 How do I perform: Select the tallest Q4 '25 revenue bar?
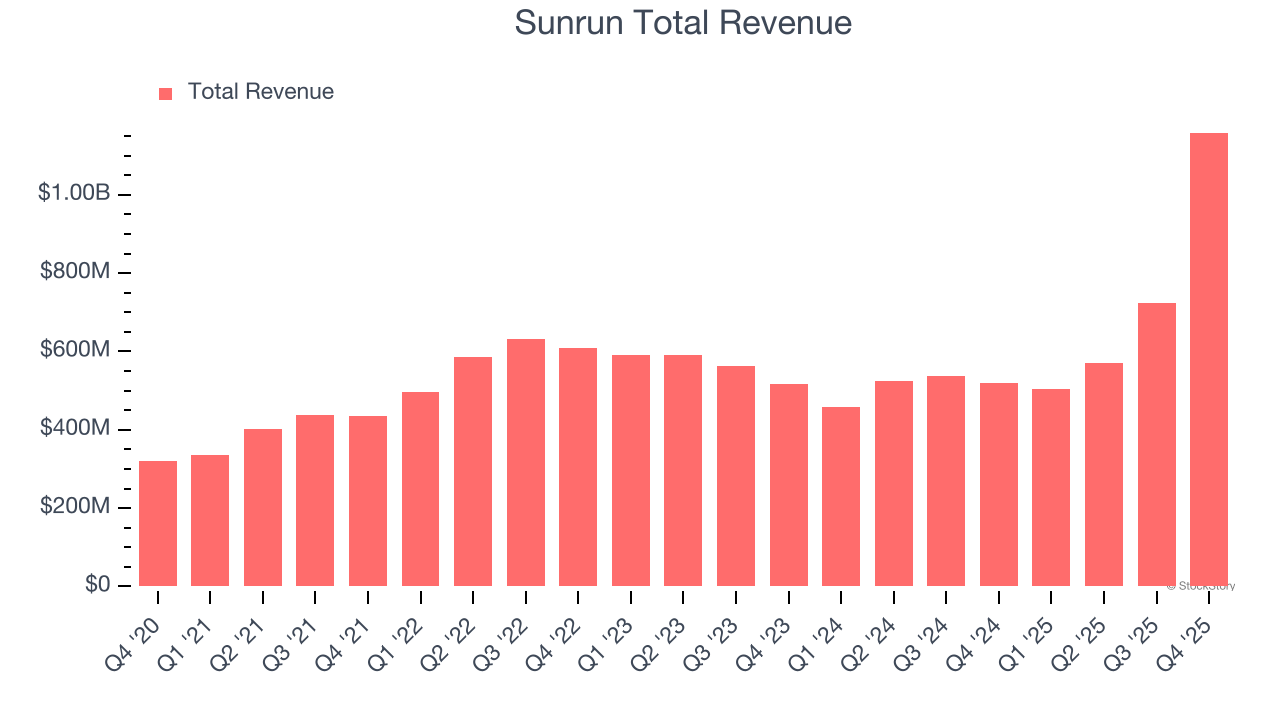(1209, 359)
